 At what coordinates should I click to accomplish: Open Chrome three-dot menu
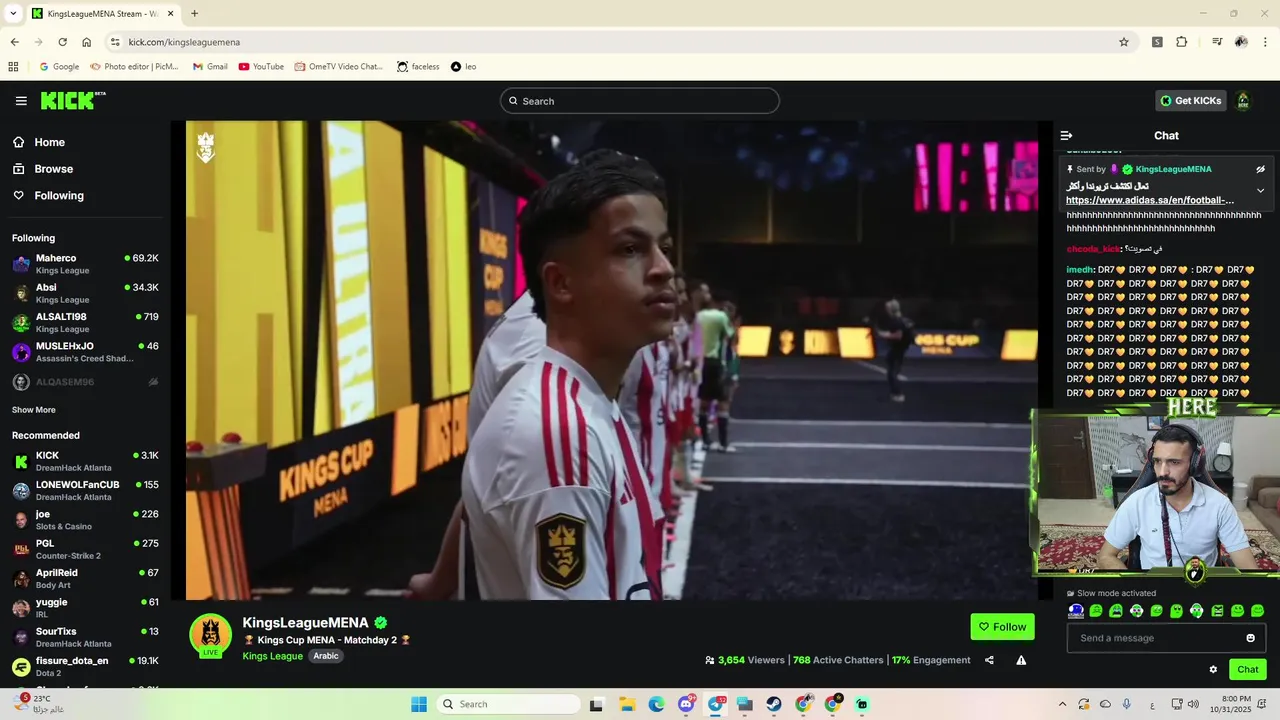click(1266, 42)
